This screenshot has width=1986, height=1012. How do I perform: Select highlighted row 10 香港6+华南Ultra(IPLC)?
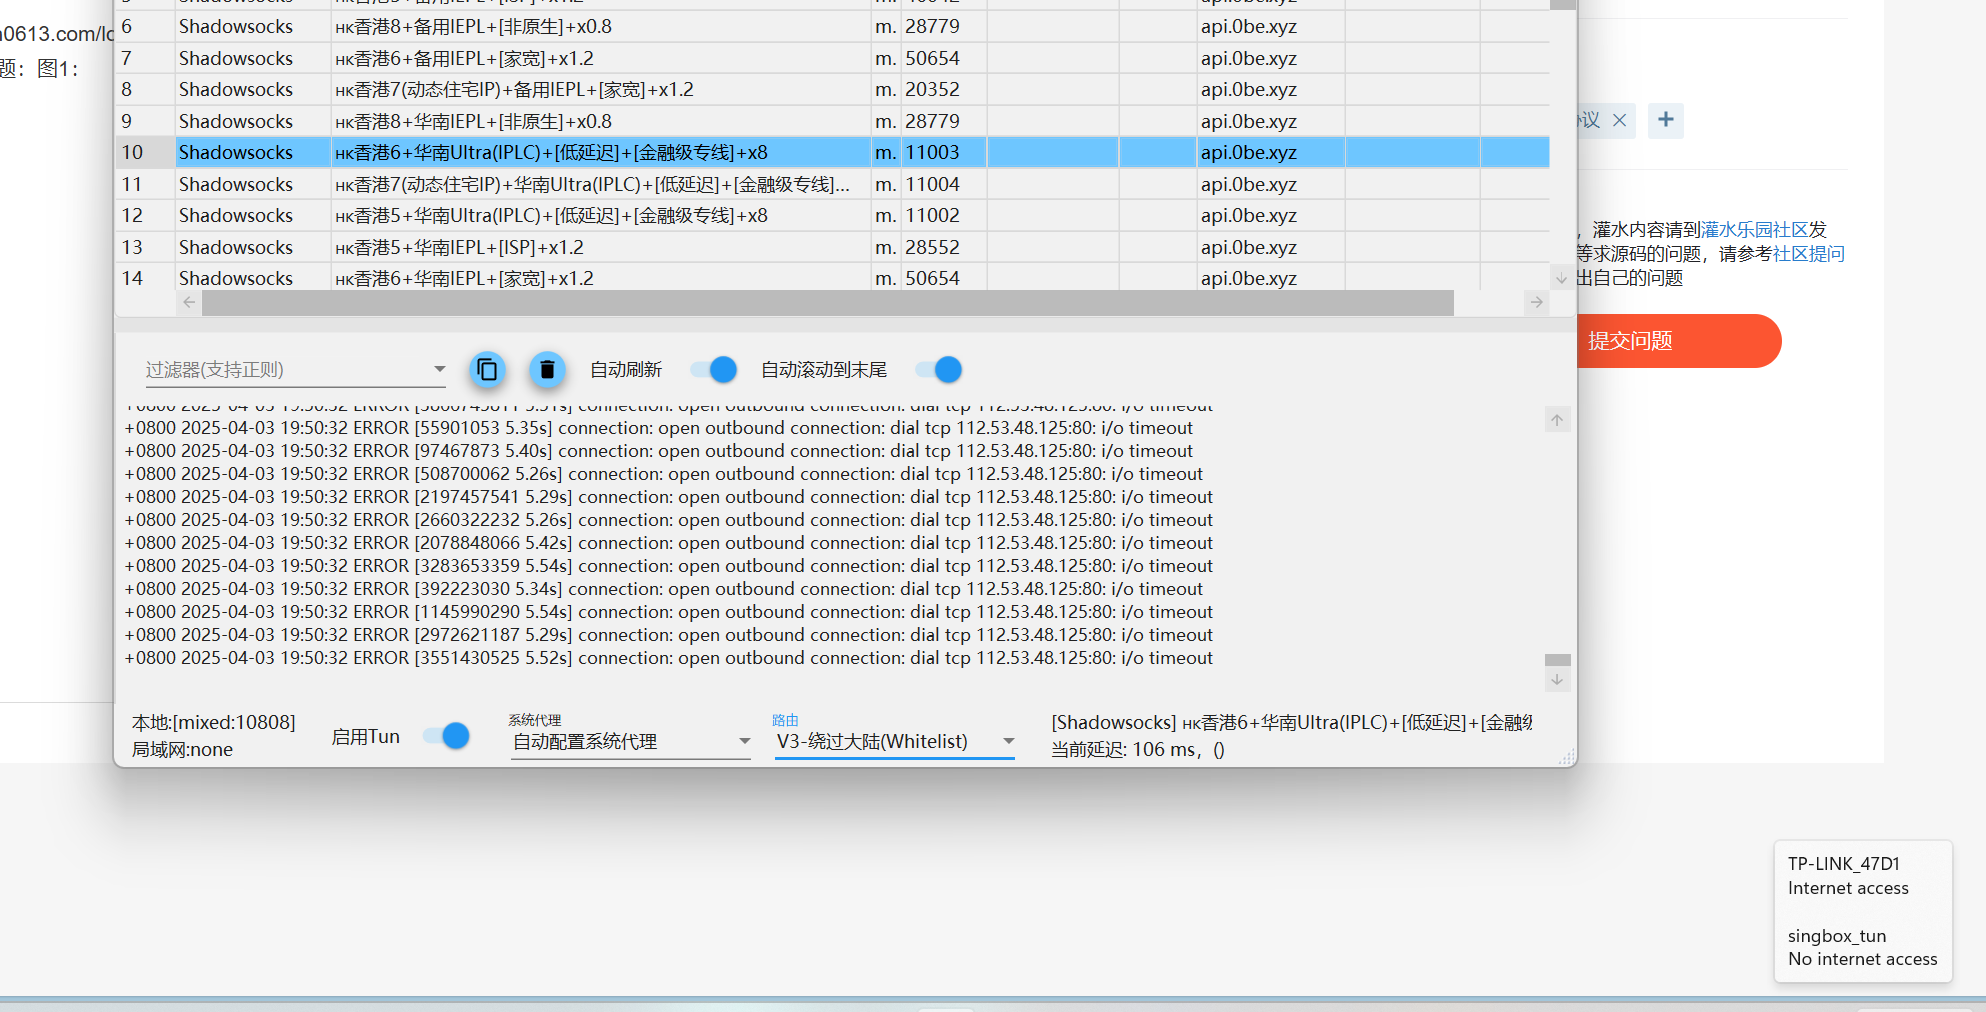pos(832,152)
